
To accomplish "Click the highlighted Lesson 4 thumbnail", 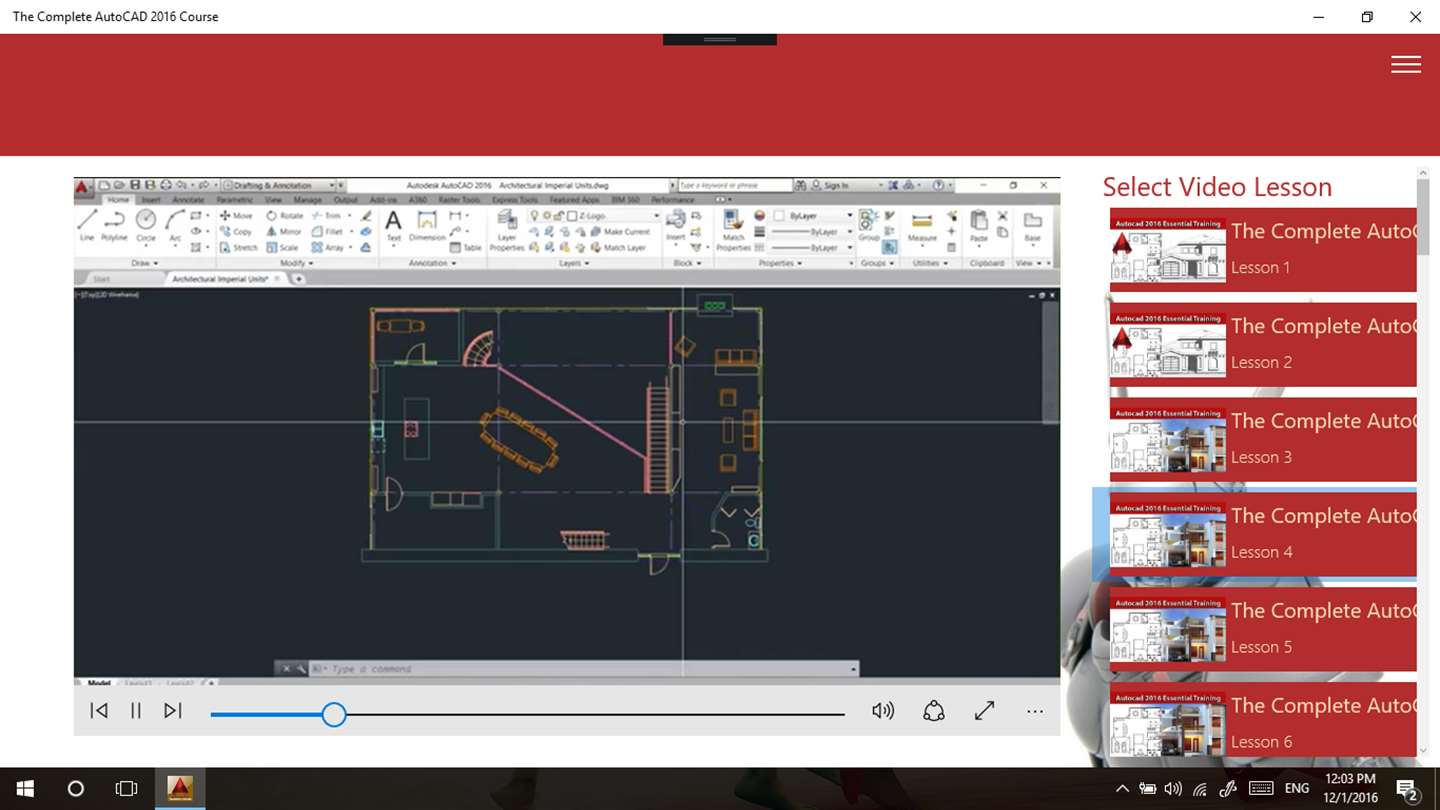I will pyautogui.click(x=1168, y=535).
